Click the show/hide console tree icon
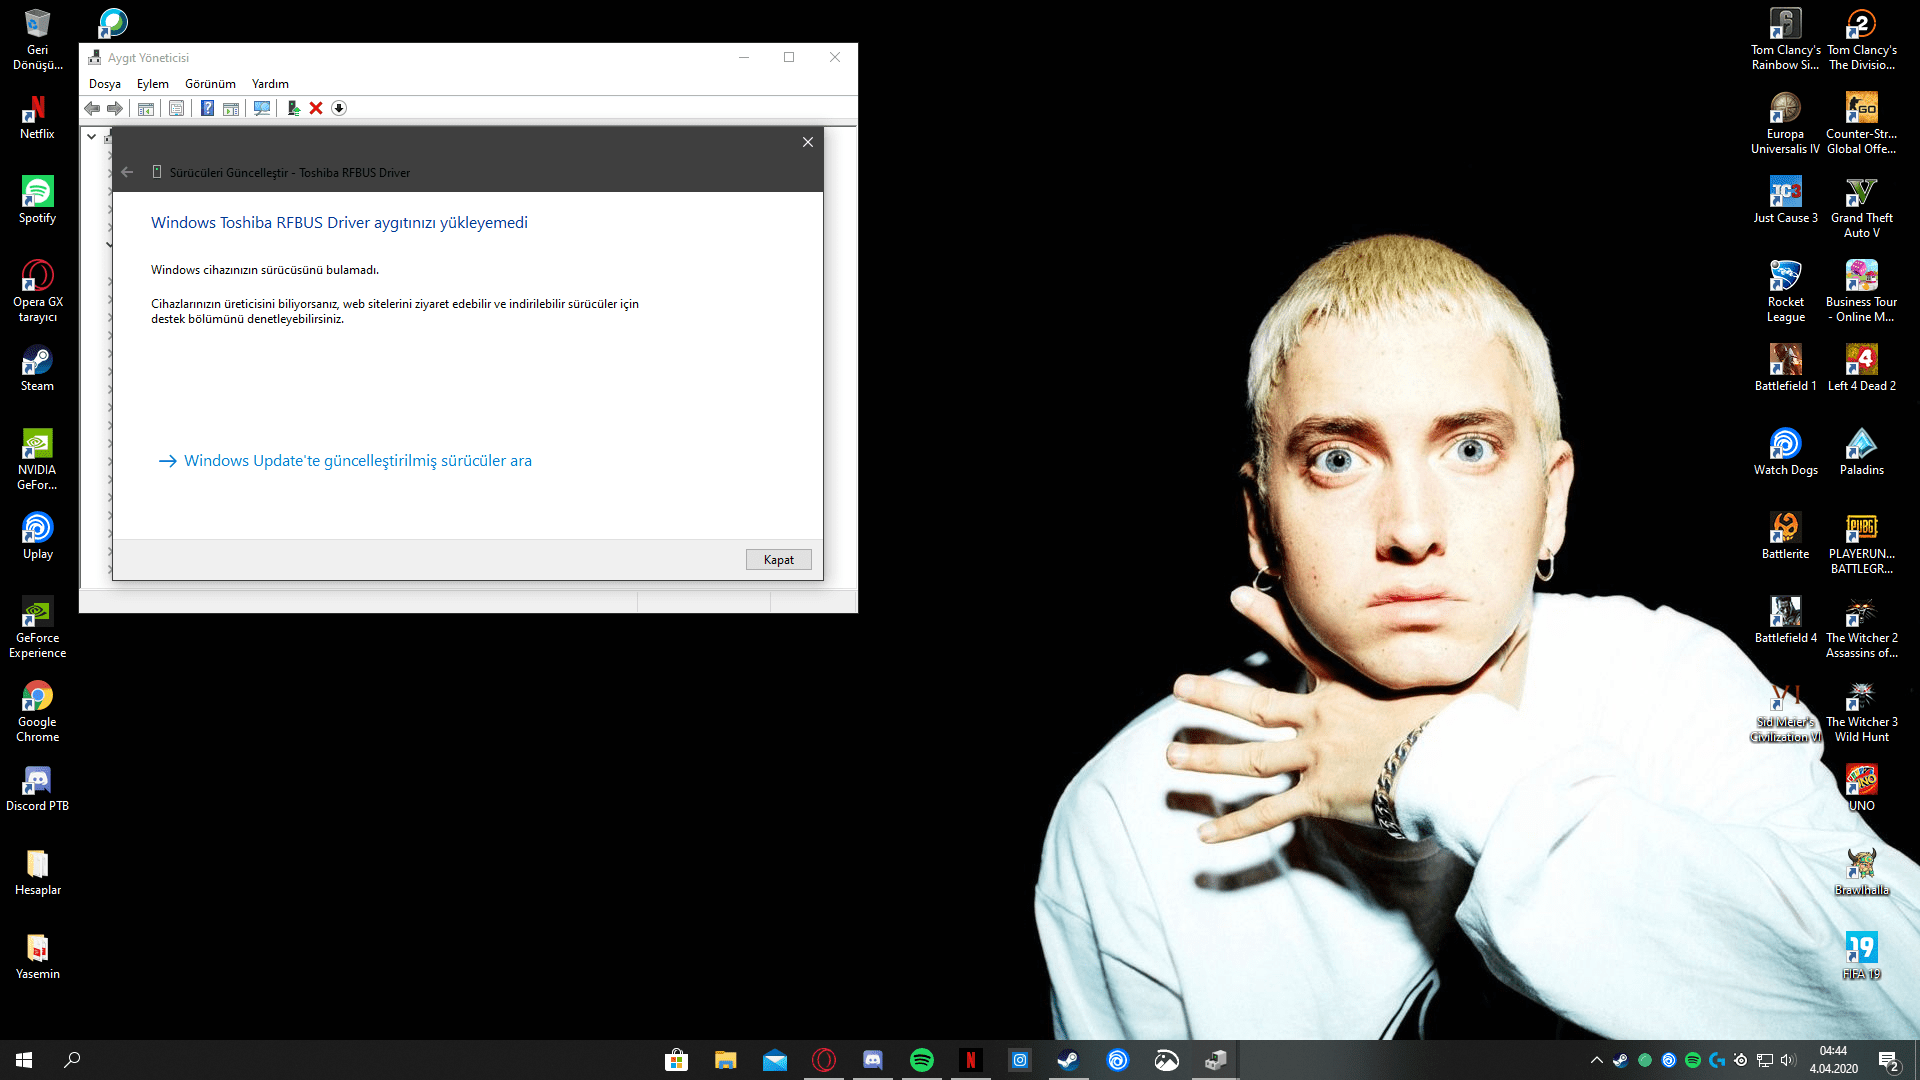The width and height of the screenshot is (1920, 1080). (x=146, y=108)
